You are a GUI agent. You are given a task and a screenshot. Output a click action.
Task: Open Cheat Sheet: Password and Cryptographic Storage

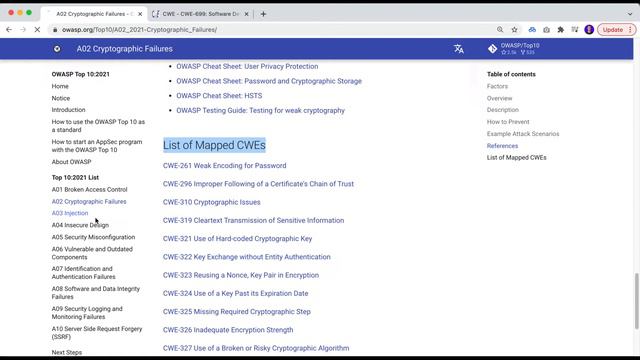pyautogui.click(x=269, y=81)
